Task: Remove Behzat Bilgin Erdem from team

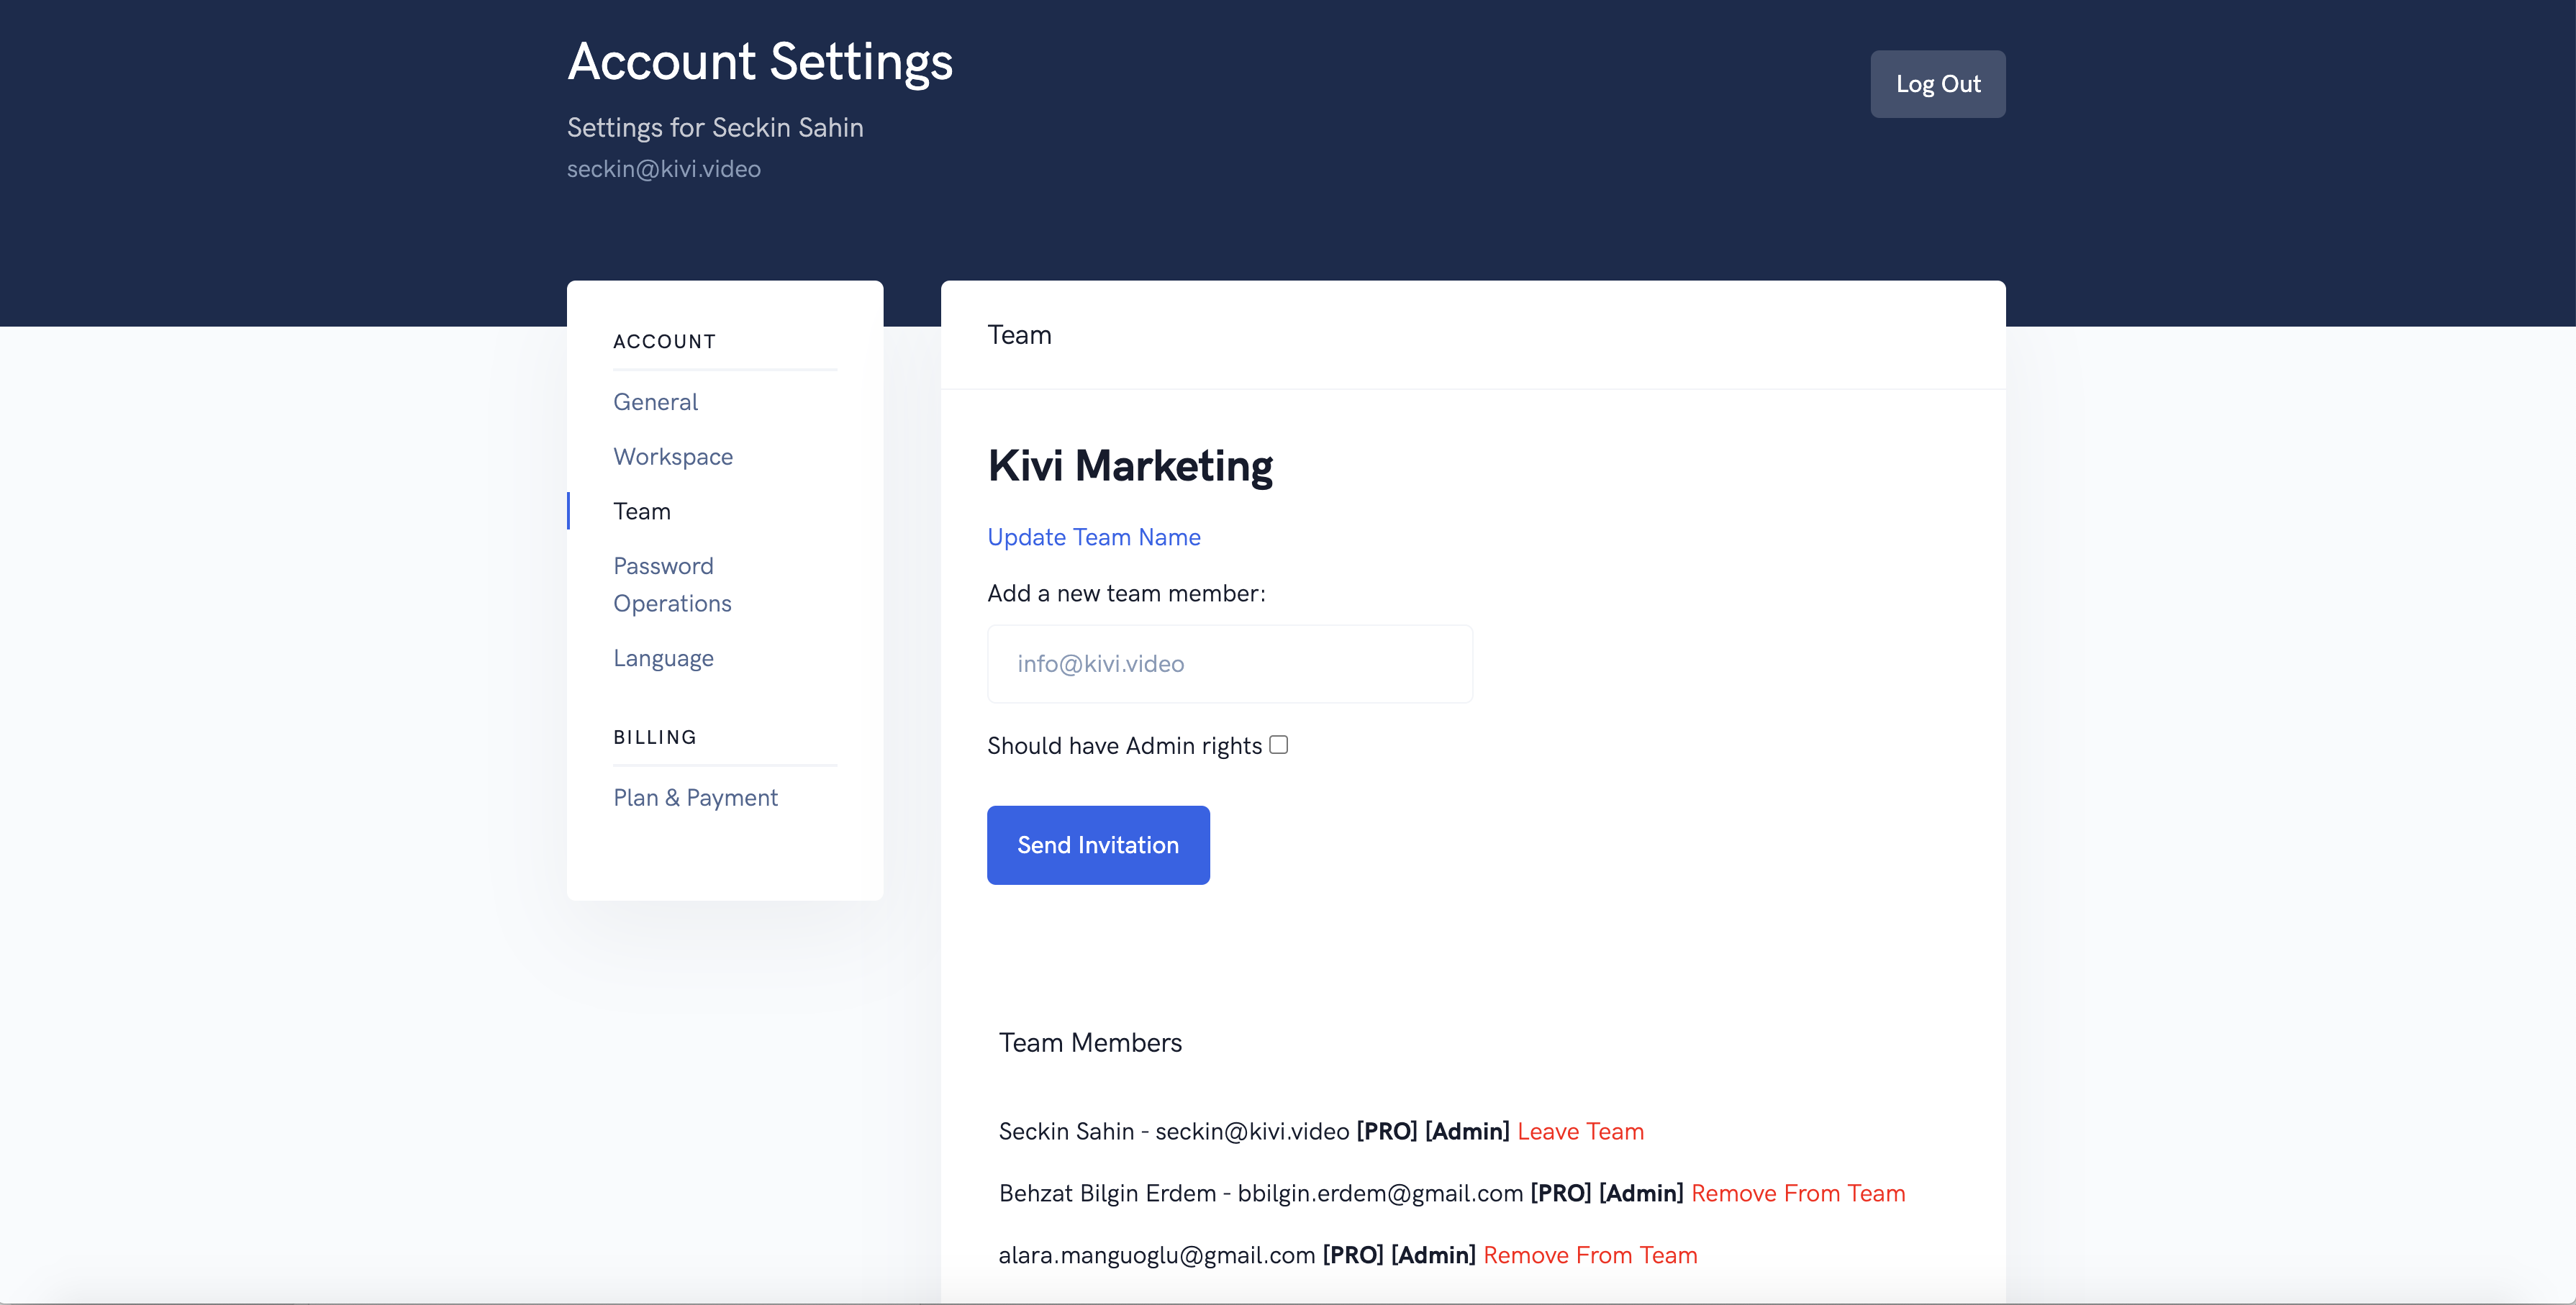Action: pyautogui.click(x=1797, y=1193)
